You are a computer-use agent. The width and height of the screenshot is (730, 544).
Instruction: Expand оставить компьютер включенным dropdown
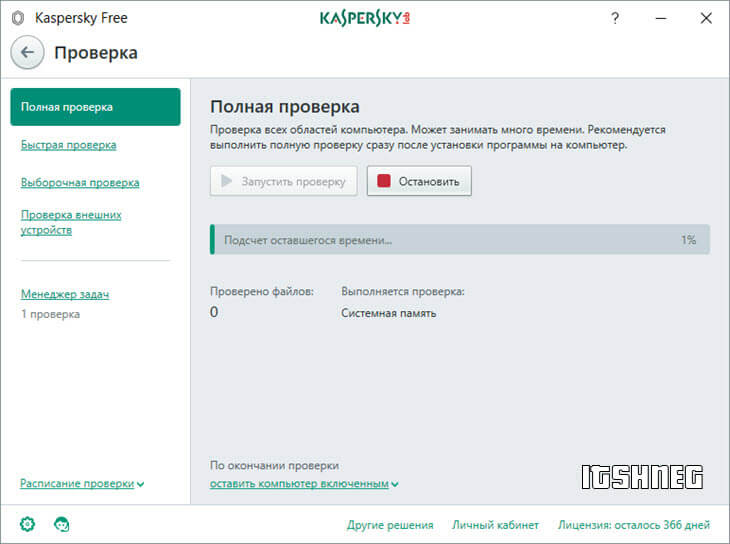[304, 483]
